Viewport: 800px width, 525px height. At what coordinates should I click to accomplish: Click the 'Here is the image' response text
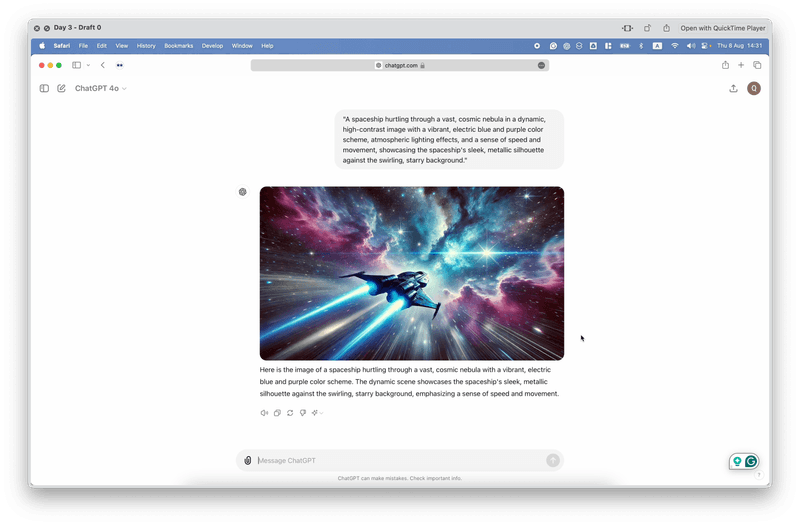pyautogui.click(x=409, y=382)
